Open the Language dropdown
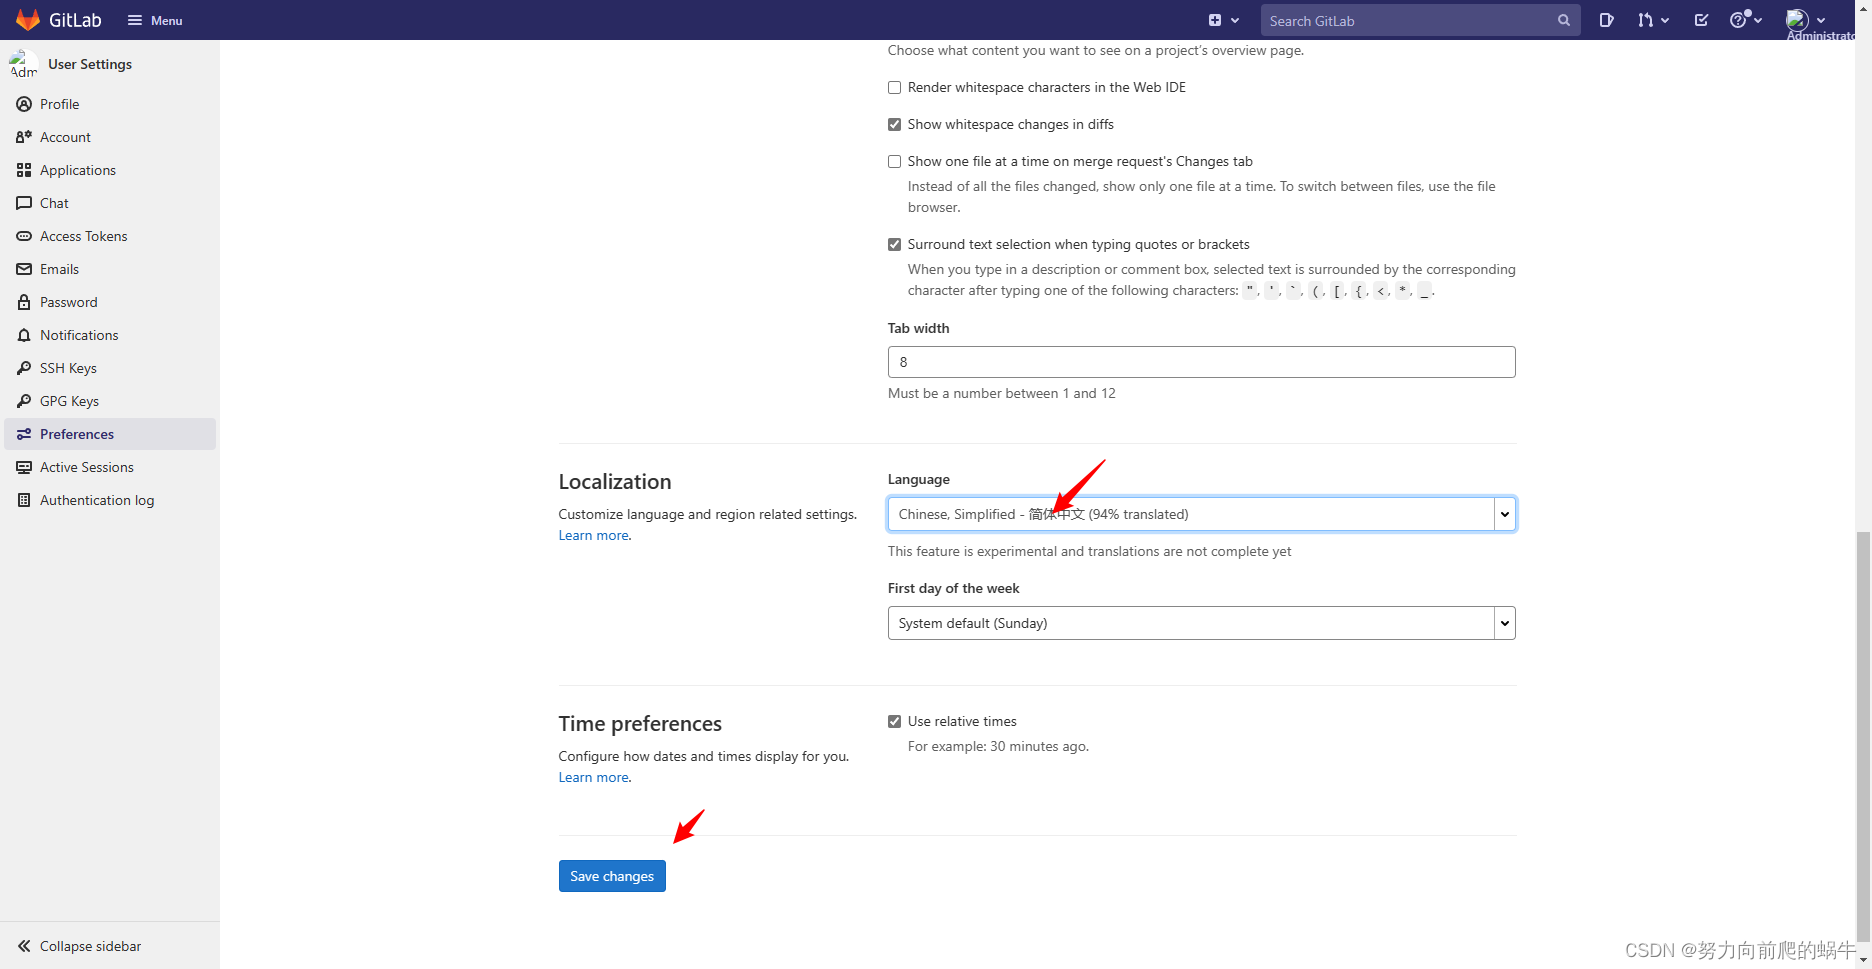 pyautogui.click(x=1201, y=514)
